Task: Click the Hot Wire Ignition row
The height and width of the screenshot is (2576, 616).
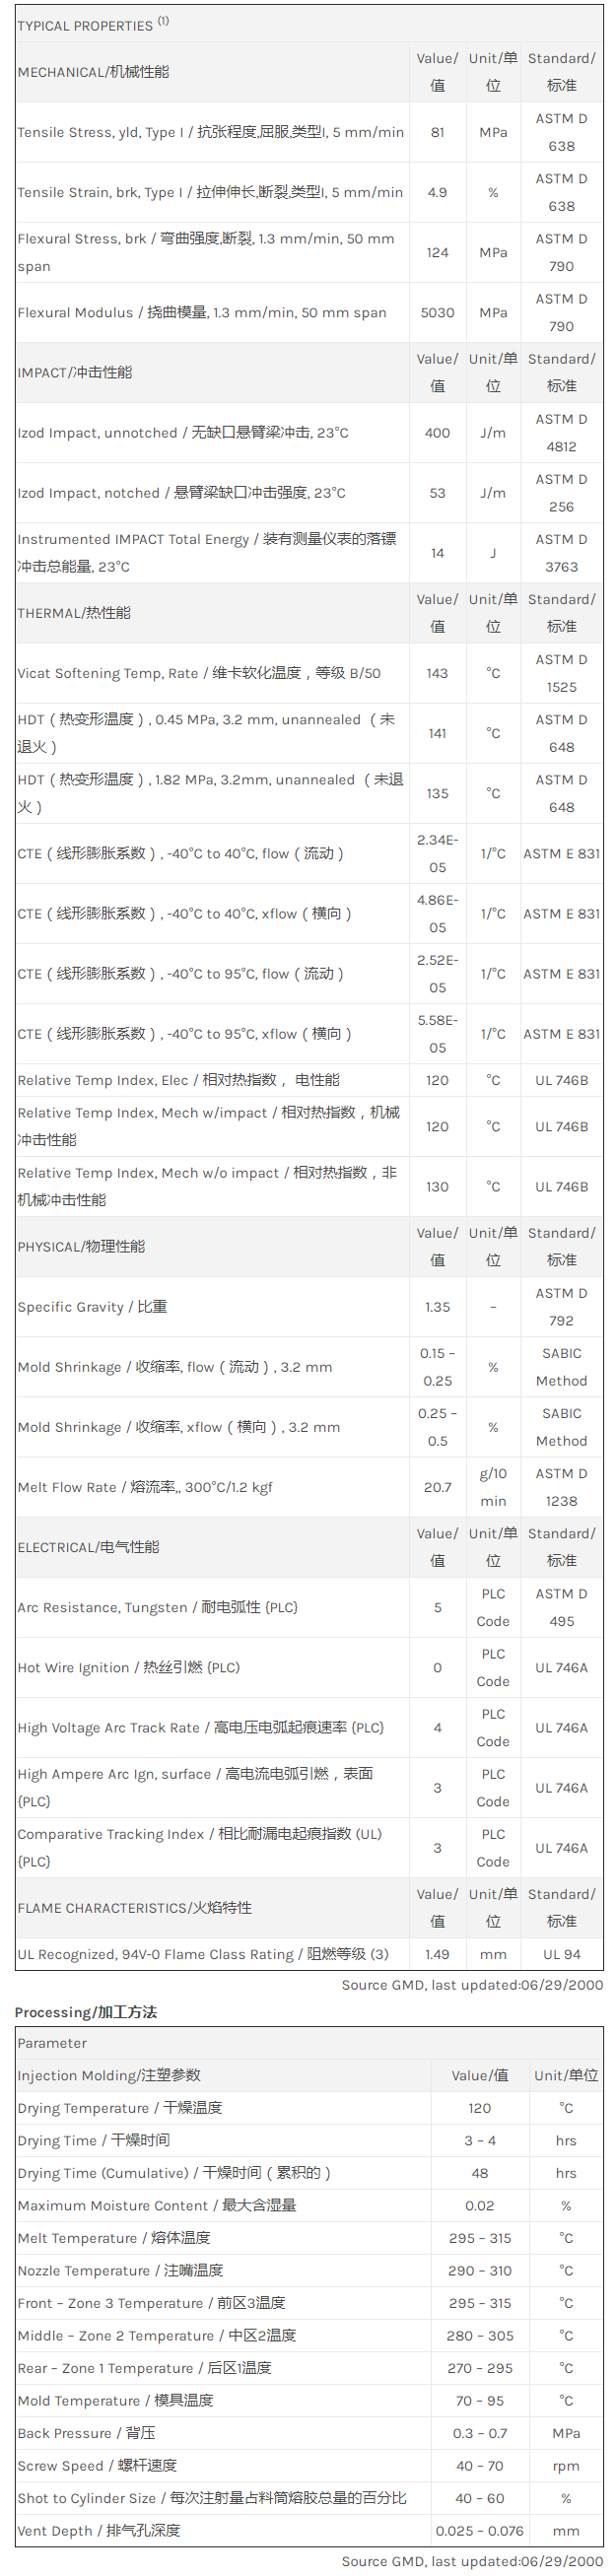Action: [309, 1667]
